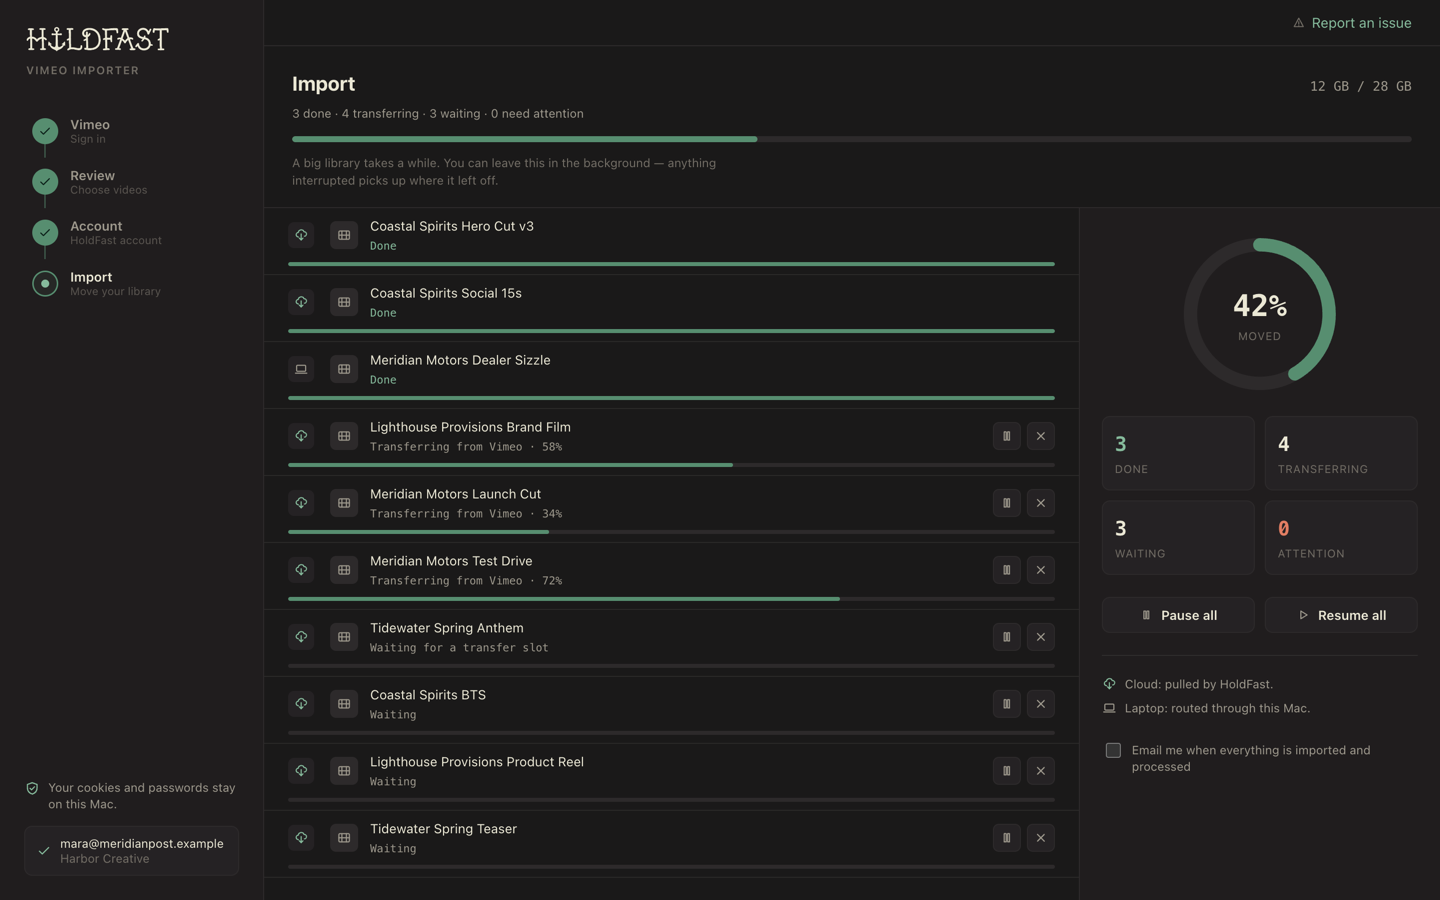The width and height of the screenshot is (1440, 900).
Task: Click the grid icon for Tidewater Spring Anthem
Action: [x=344, y=637]
